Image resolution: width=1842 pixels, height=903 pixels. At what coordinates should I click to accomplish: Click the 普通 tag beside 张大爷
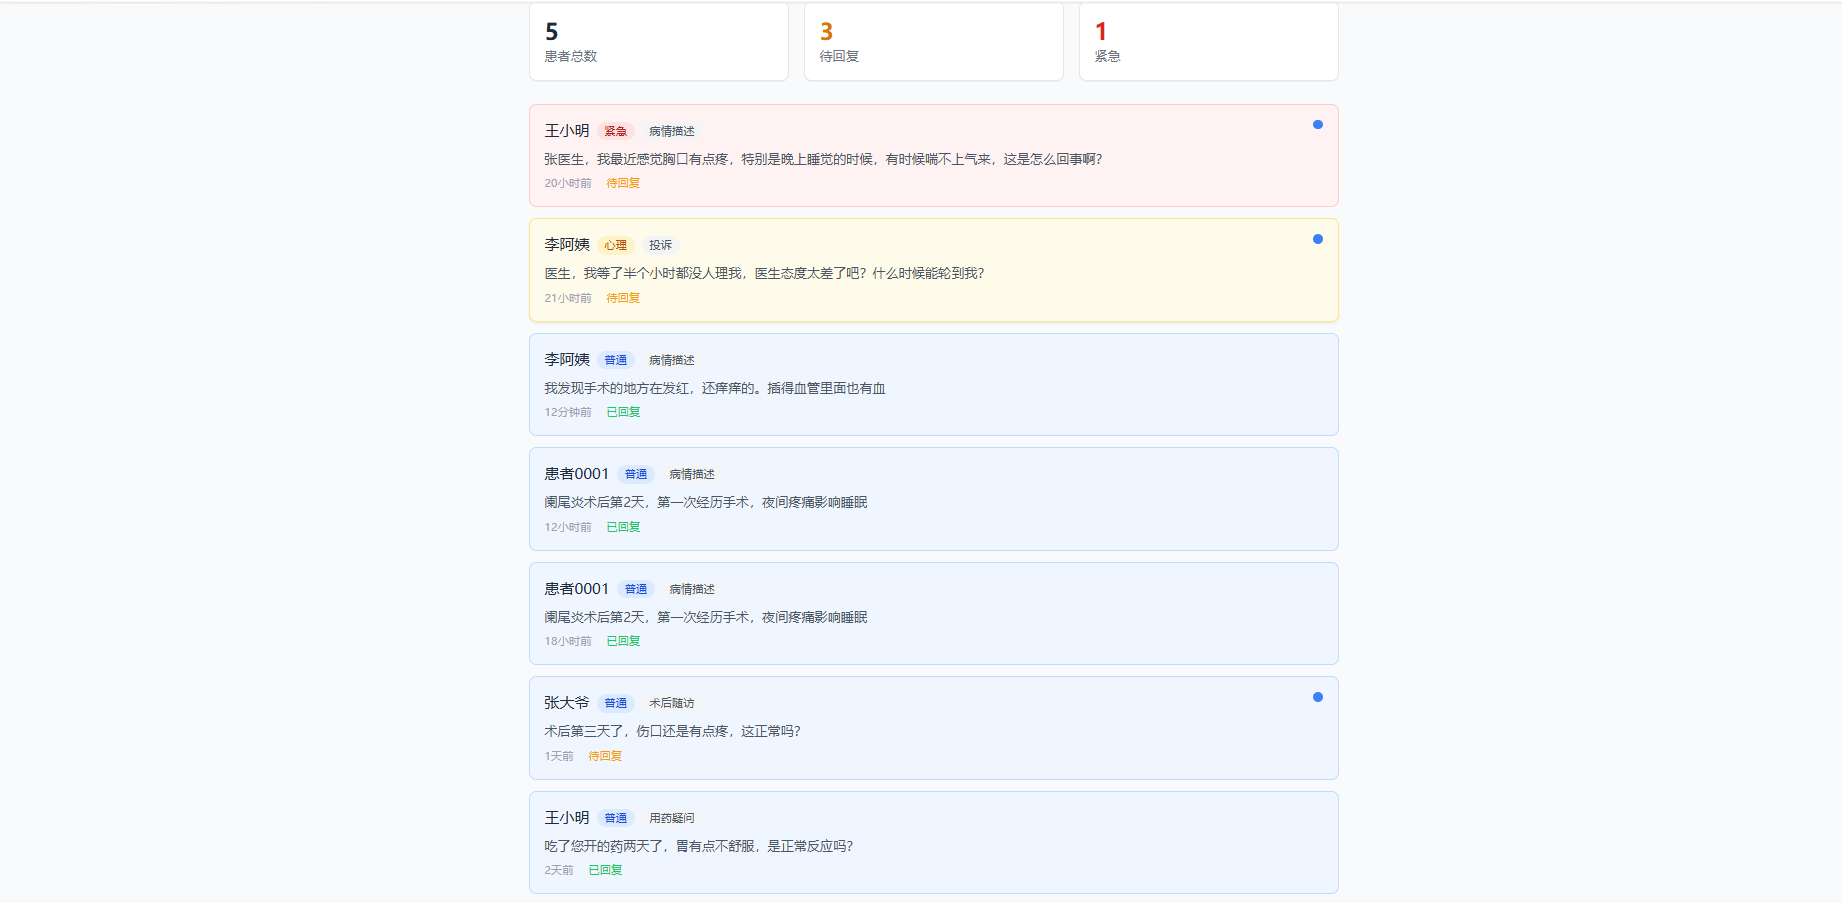[x=615, y=703]
